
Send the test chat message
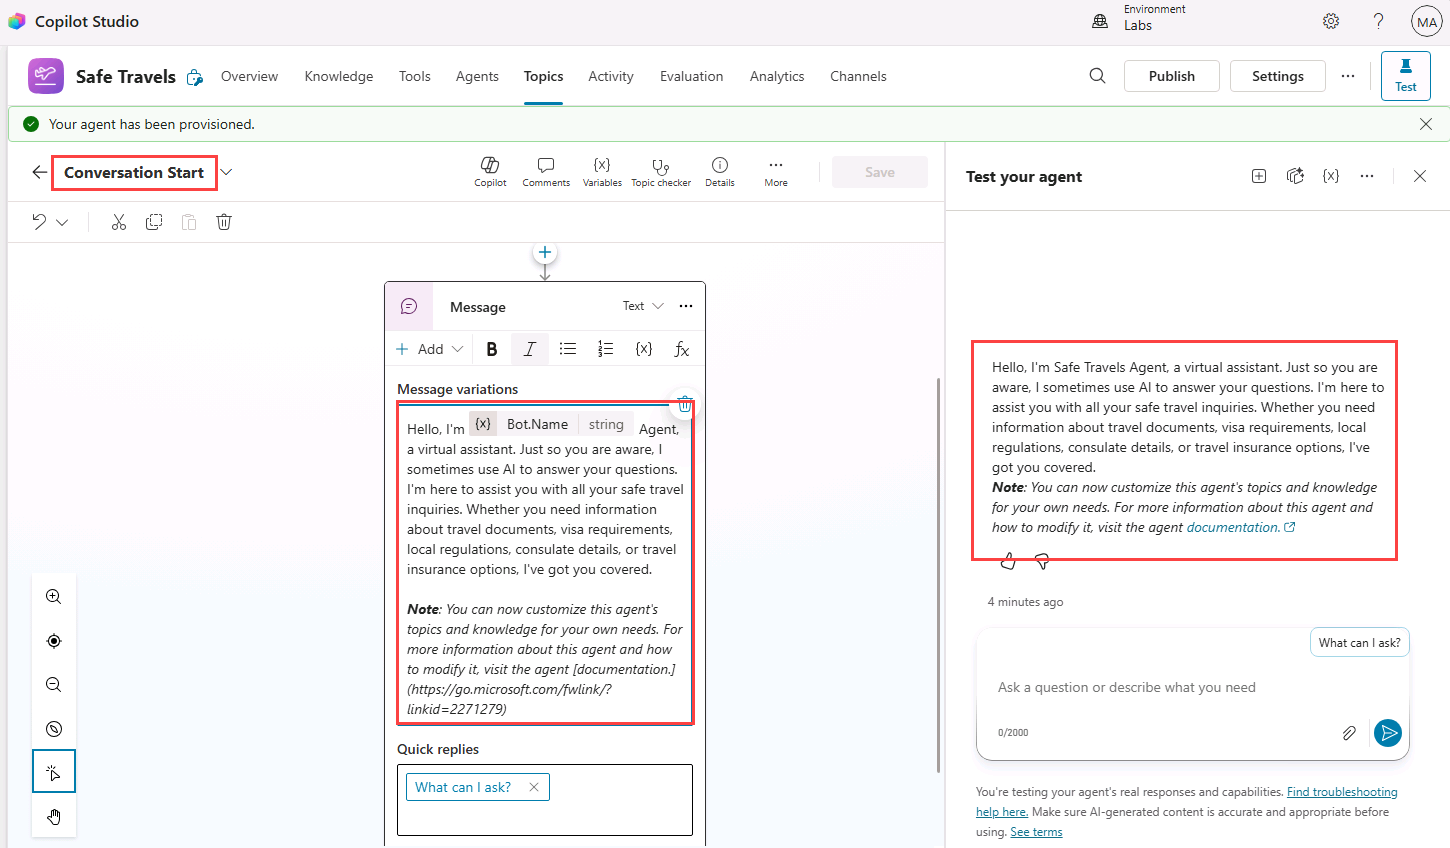point(1388,733)
